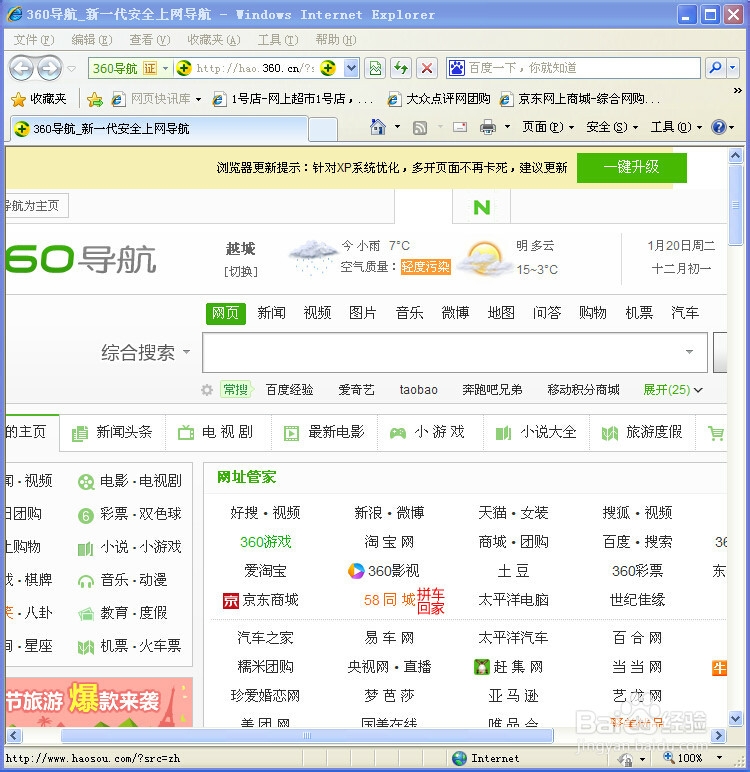750x772 pixels.
Task: Open 58同城 link
Action: pyautogui.click(x=389, y=600)
